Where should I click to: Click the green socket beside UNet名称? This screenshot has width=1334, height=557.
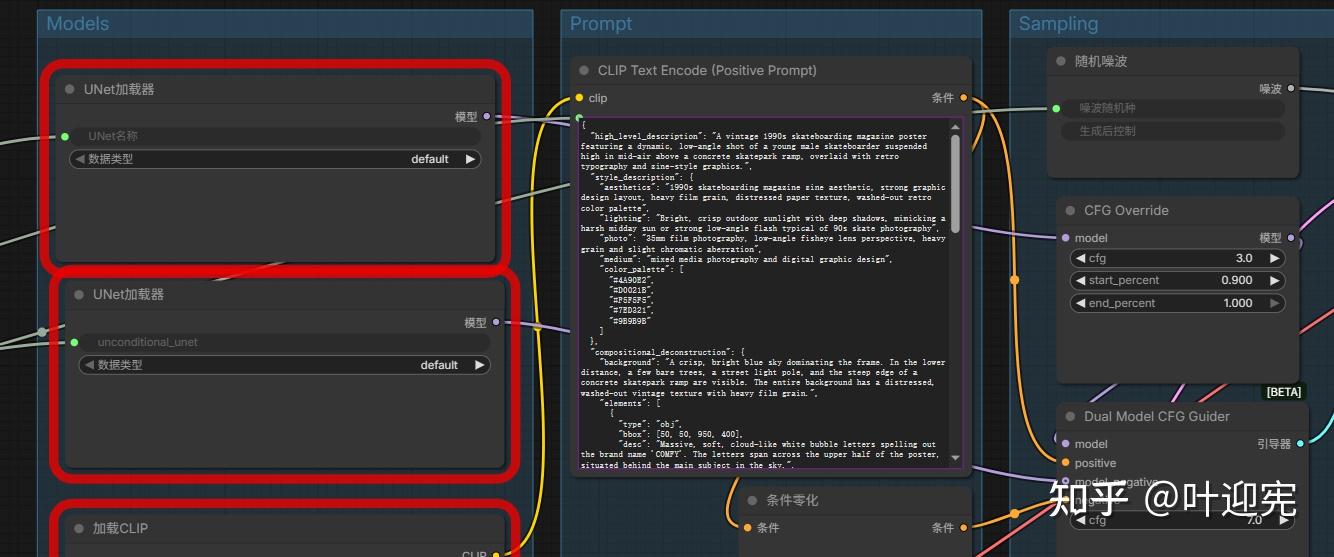[65, 136]
